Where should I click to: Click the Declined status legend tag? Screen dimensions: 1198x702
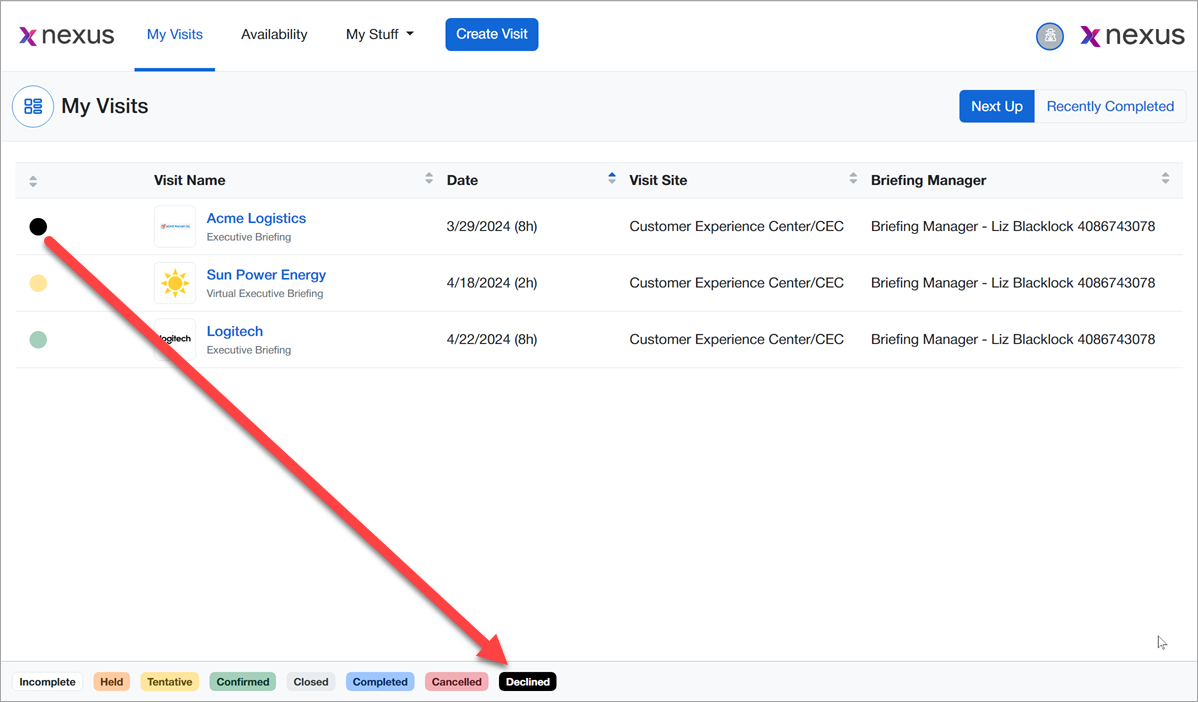click(x=527, y=682)
